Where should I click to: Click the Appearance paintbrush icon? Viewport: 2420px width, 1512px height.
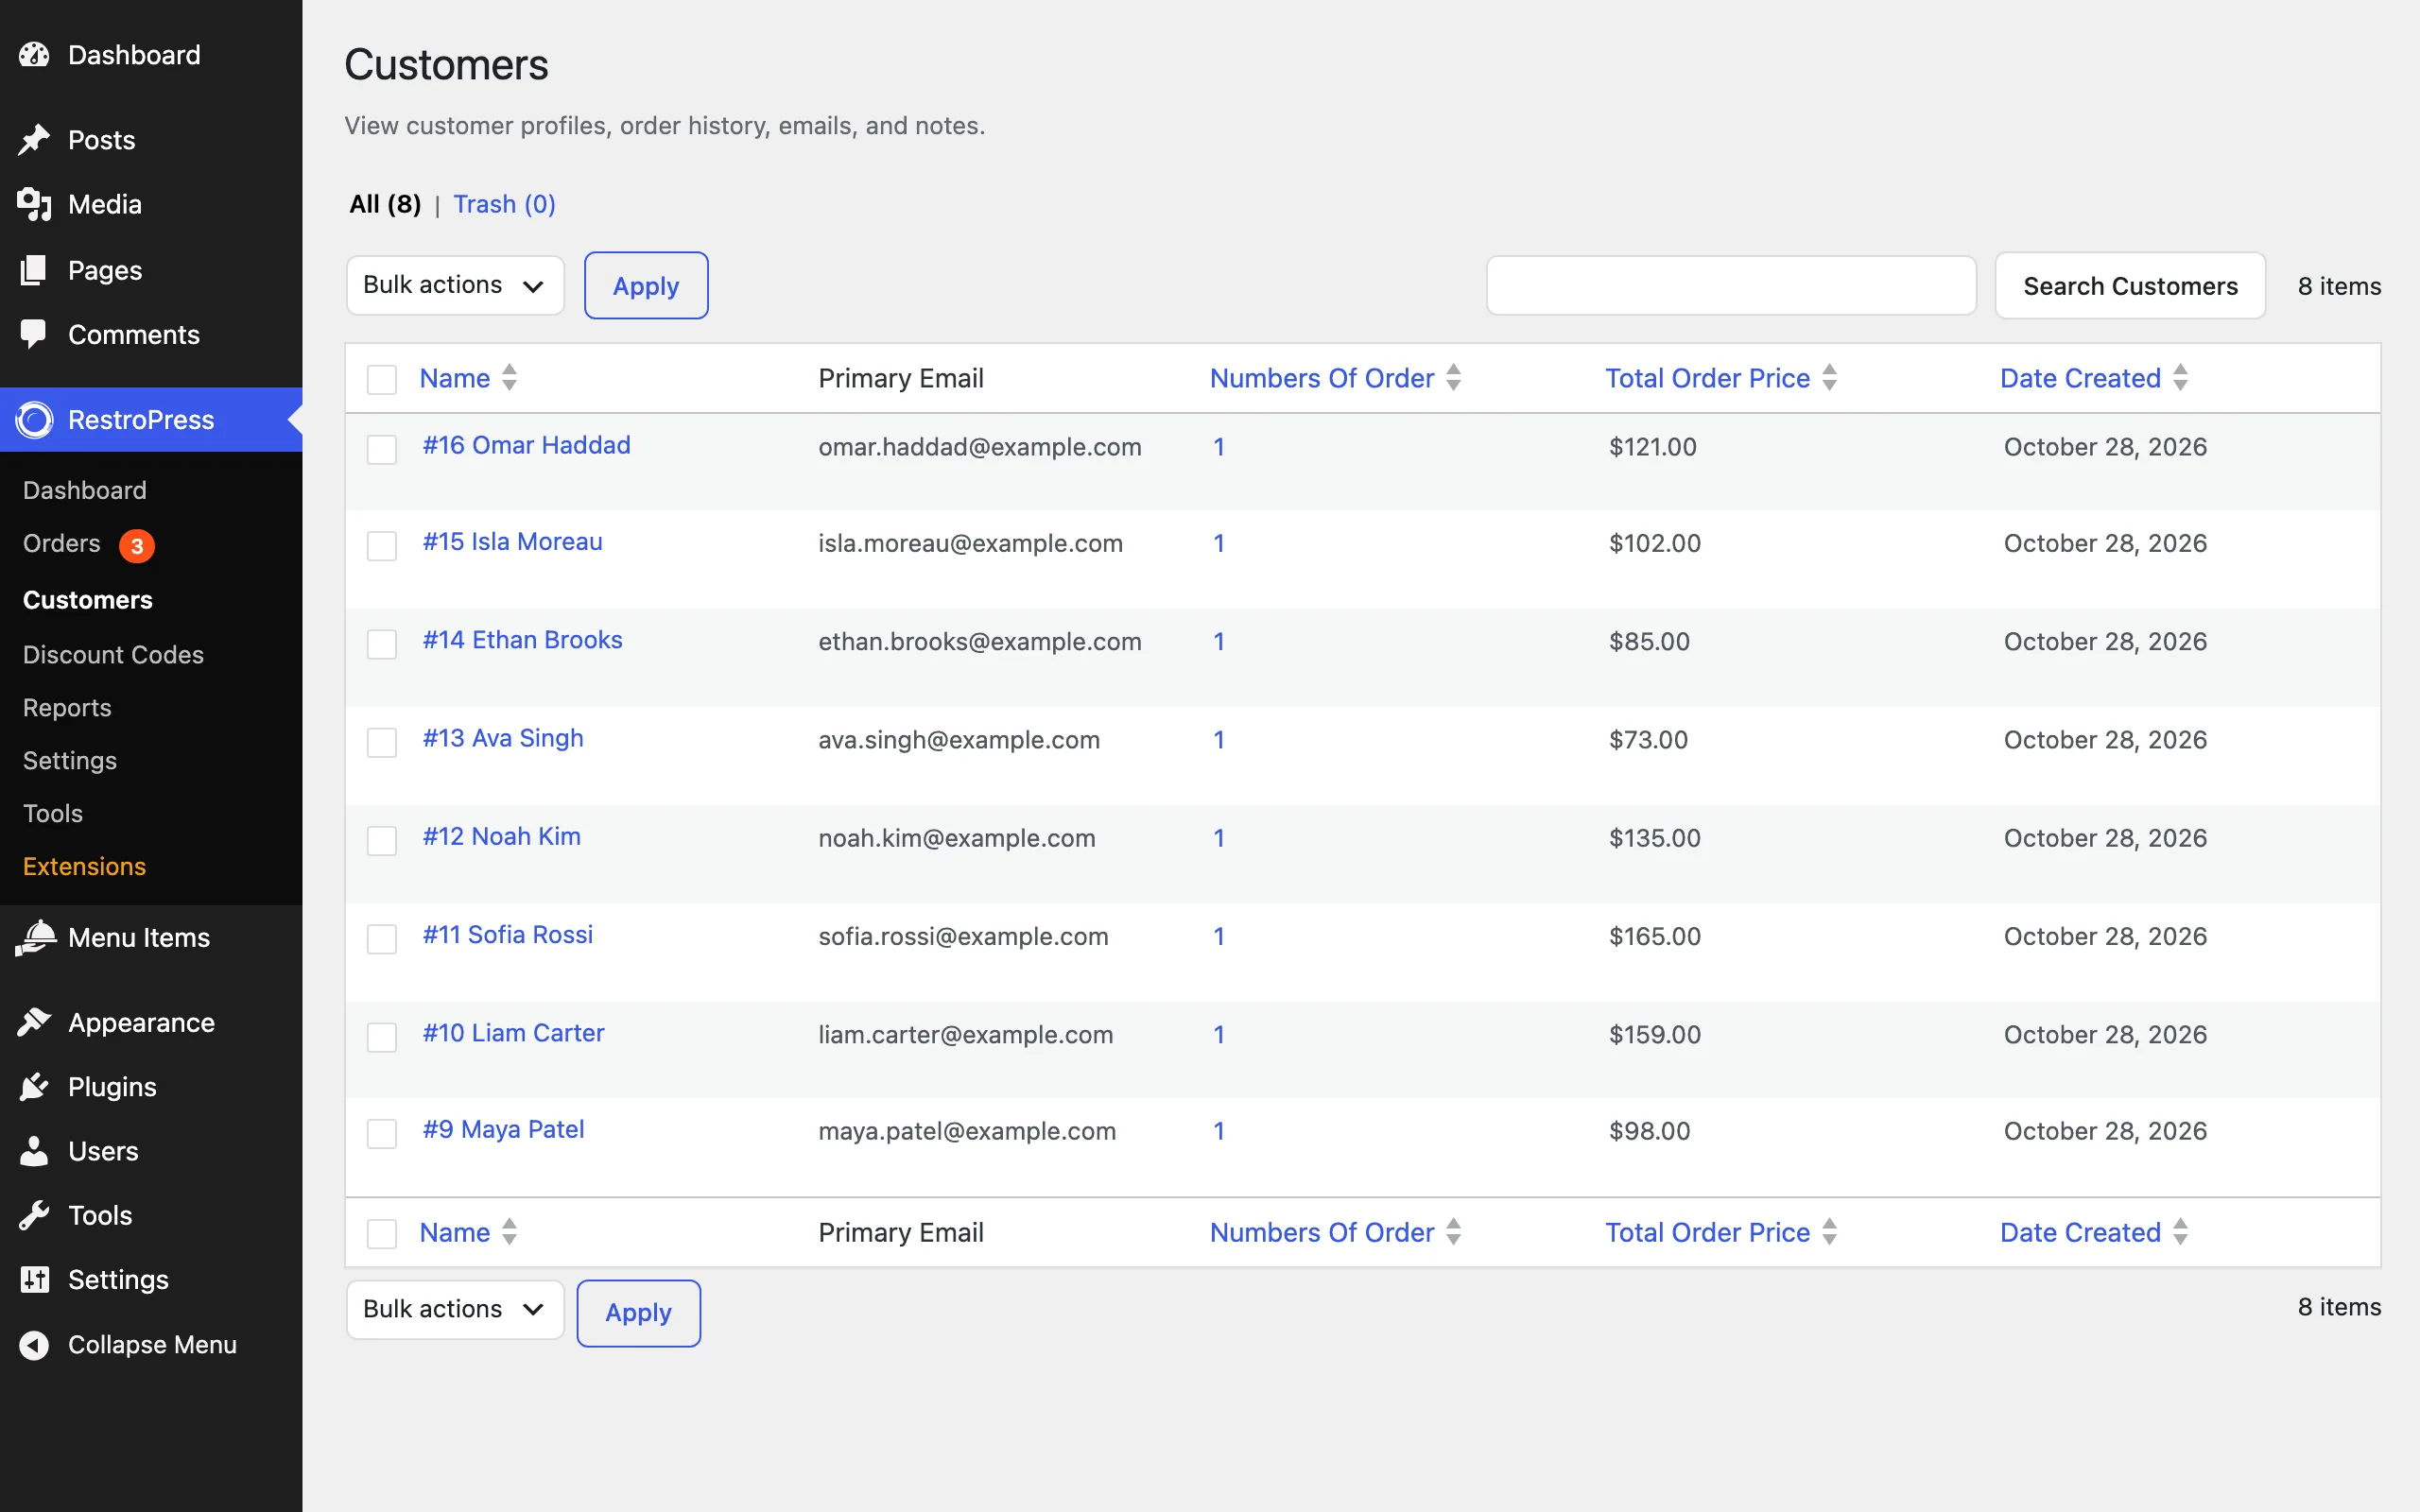click(x=34, y=1022)
